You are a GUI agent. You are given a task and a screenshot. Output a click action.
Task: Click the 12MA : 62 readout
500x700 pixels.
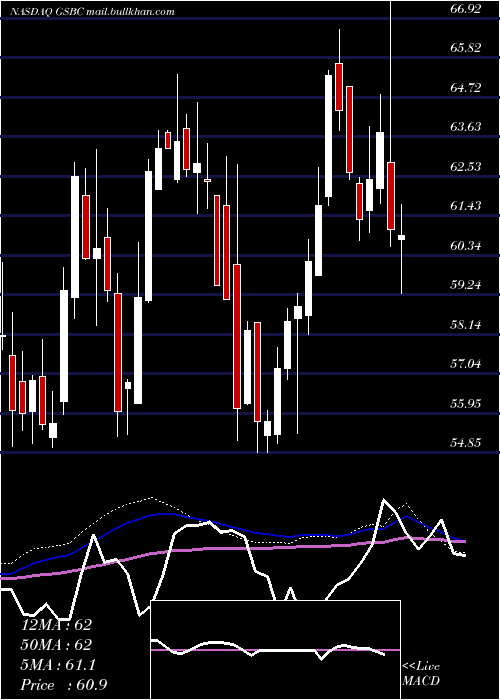coord(57,625)
